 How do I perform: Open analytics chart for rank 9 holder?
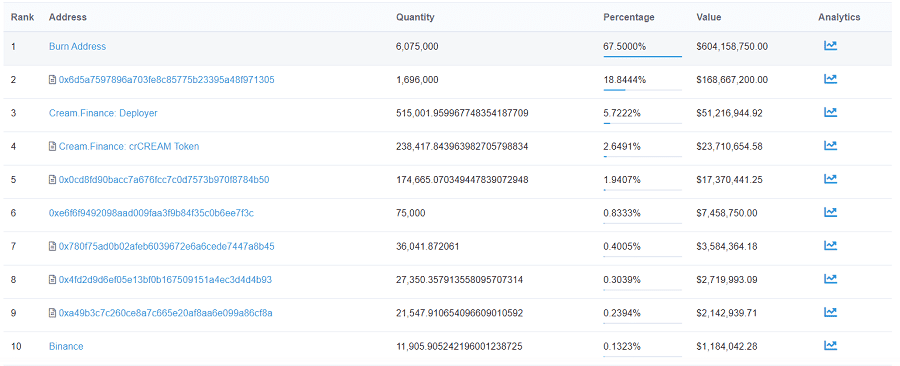830,312
